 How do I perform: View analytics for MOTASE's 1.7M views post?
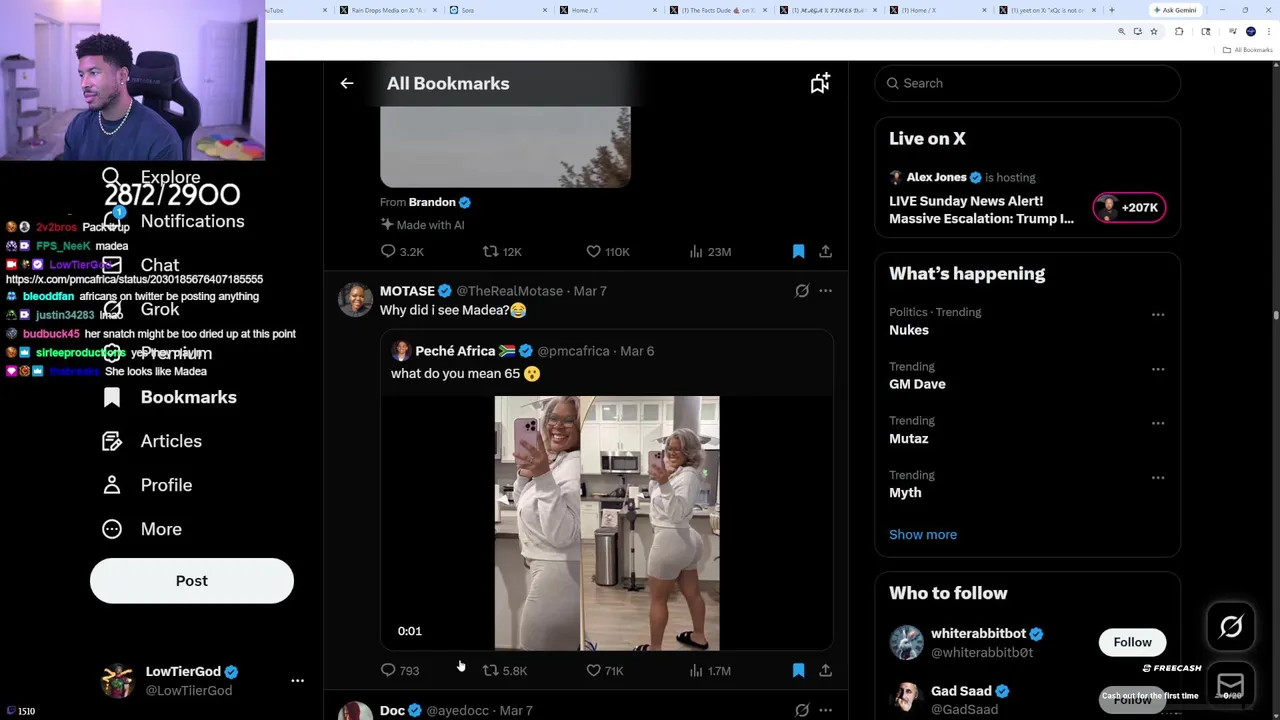pos(710,671)
